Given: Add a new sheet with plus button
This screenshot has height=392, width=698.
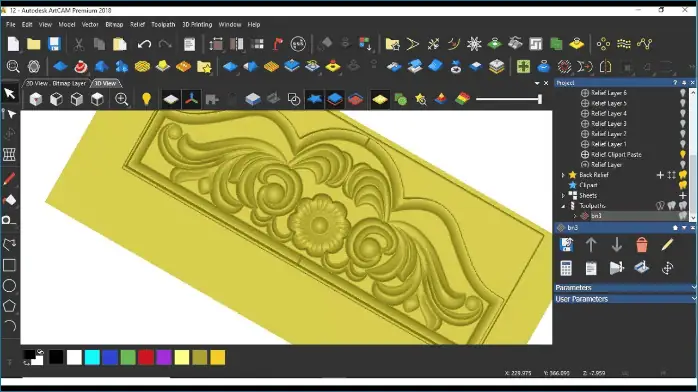Looking at the screenshot, I should tap(683, 195).
